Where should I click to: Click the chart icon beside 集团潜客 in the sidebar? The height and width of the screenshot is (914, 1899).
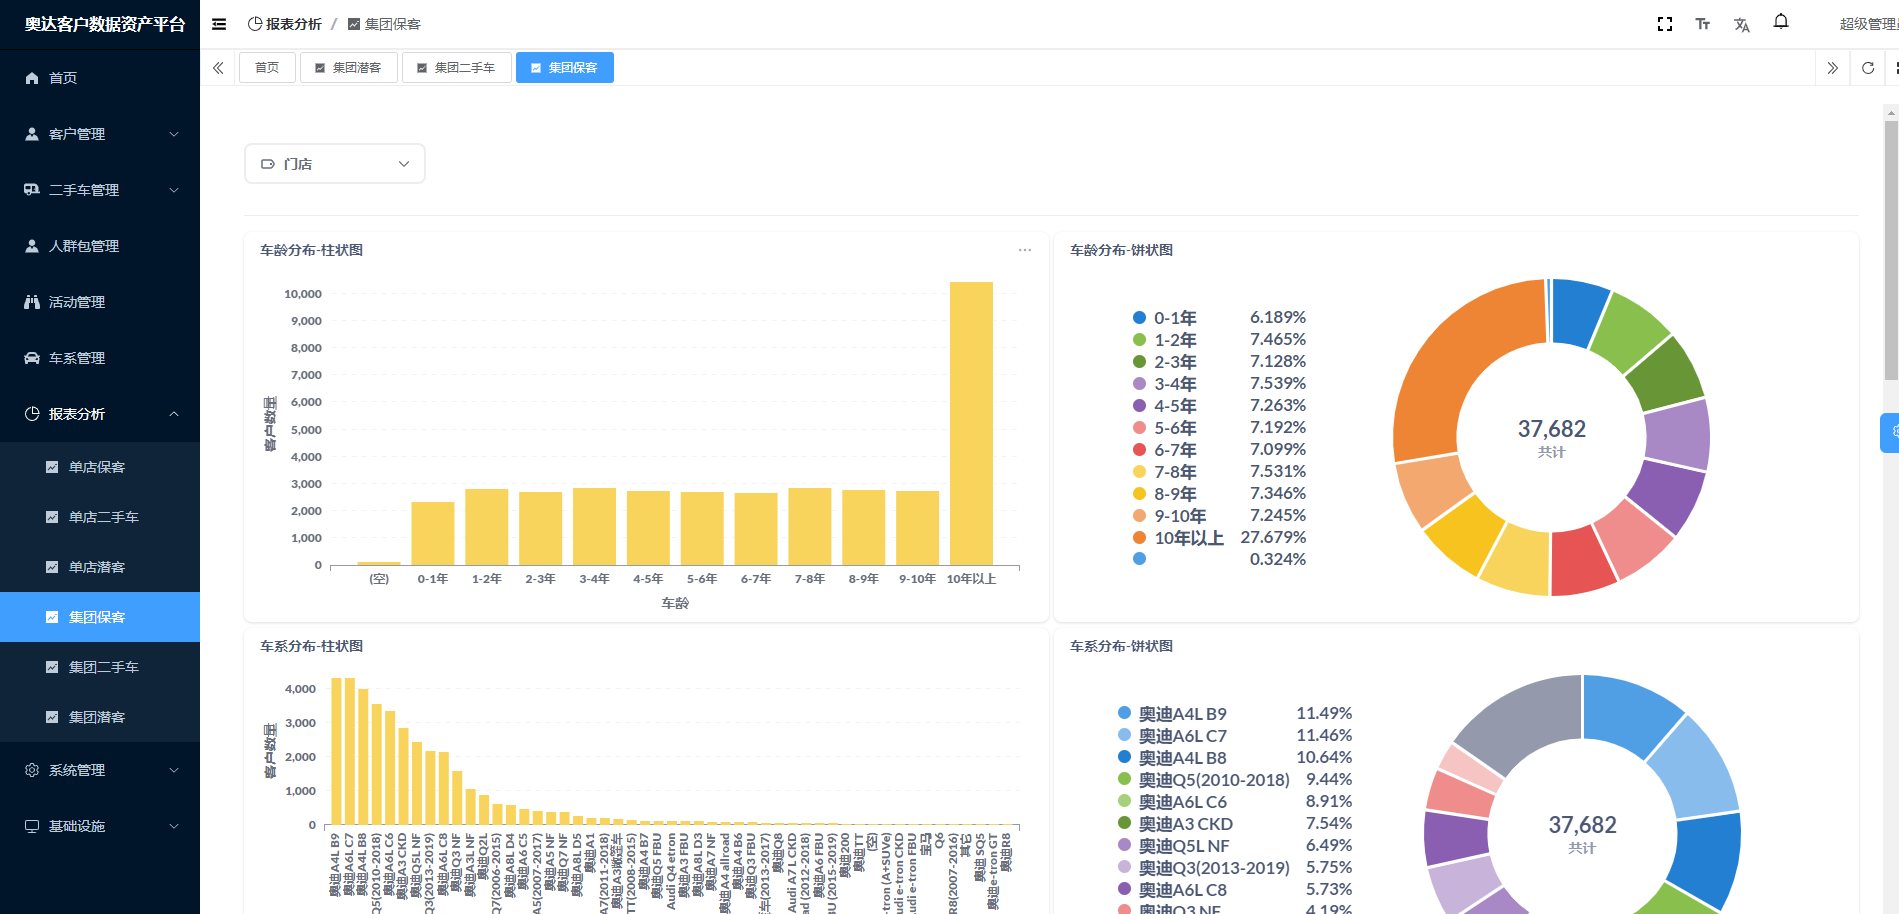pyautogui.click(x=52, y=717)
